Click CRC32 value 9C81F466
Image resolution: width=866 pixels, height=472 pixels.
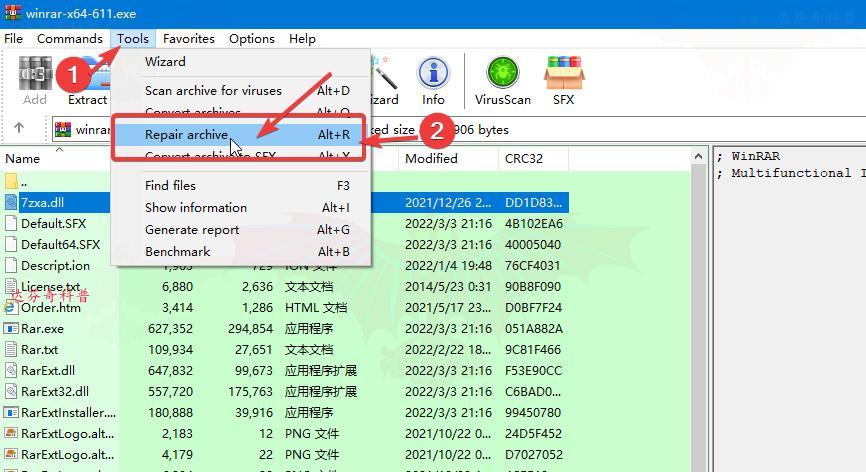click(x=533, y=349)
